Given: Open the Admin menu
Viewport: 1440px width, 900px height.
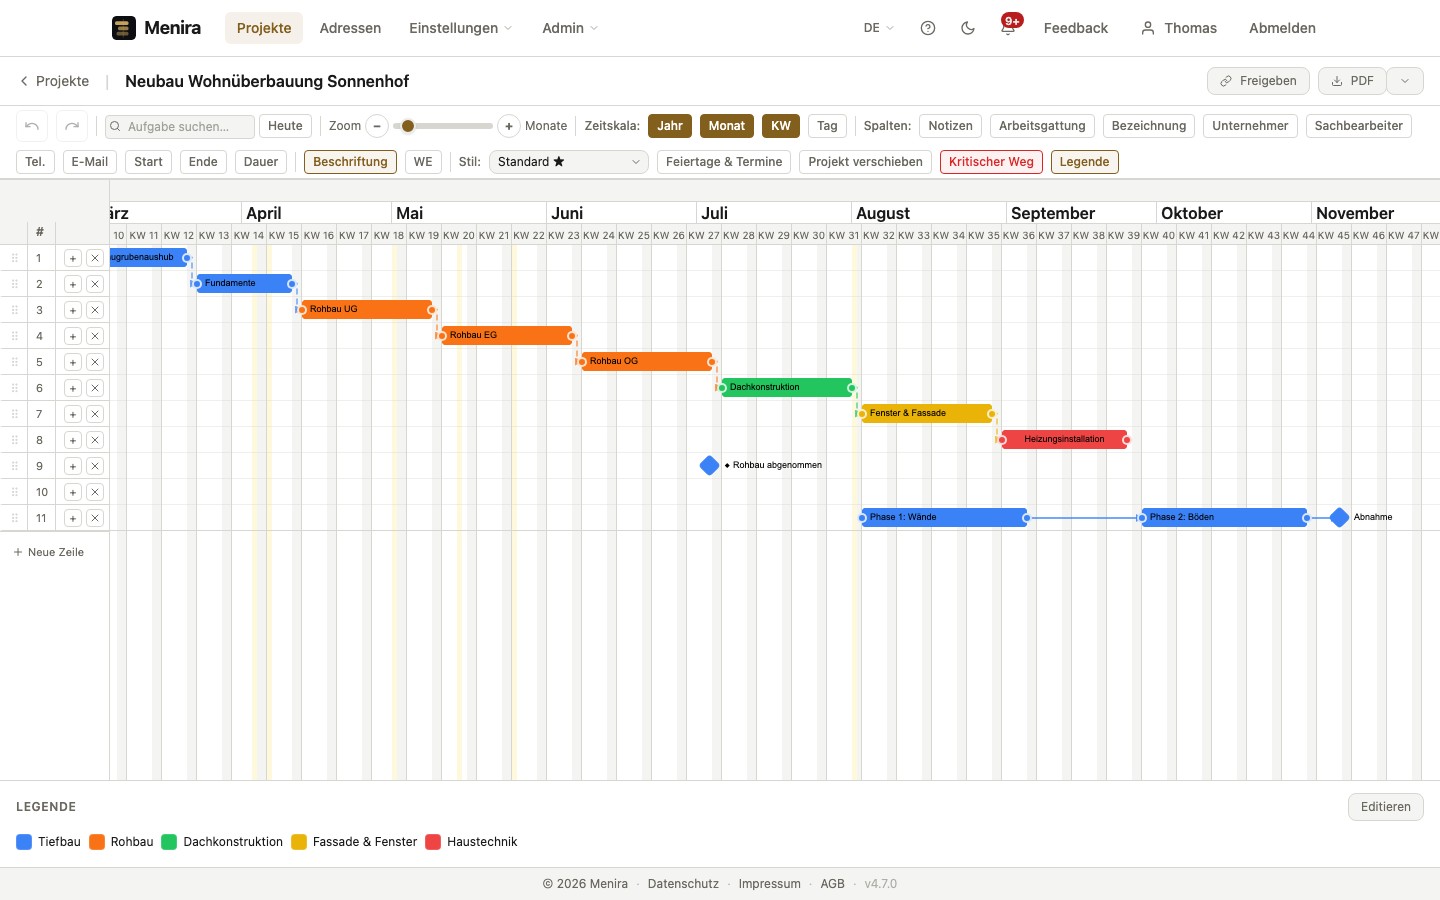Looking at the screenshot, I should tap(570, 28).
